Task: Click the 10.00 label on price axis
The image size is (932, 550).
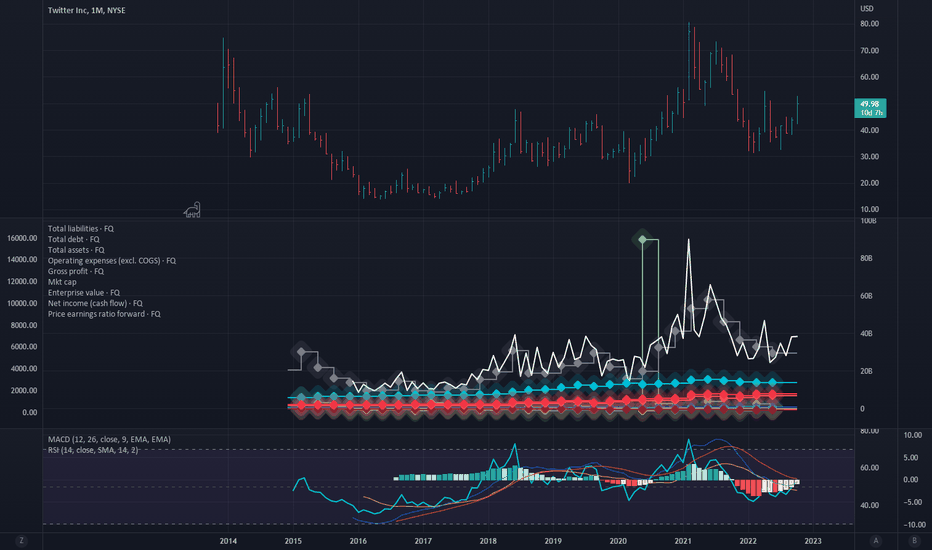Action: pos(870,209)
